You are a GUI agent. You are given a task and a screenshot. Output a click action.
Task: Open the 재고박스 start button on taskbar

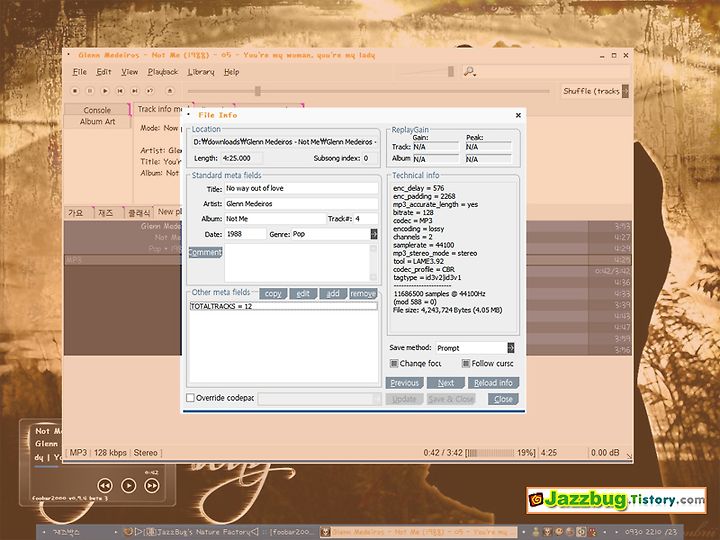tap(67, 533)
